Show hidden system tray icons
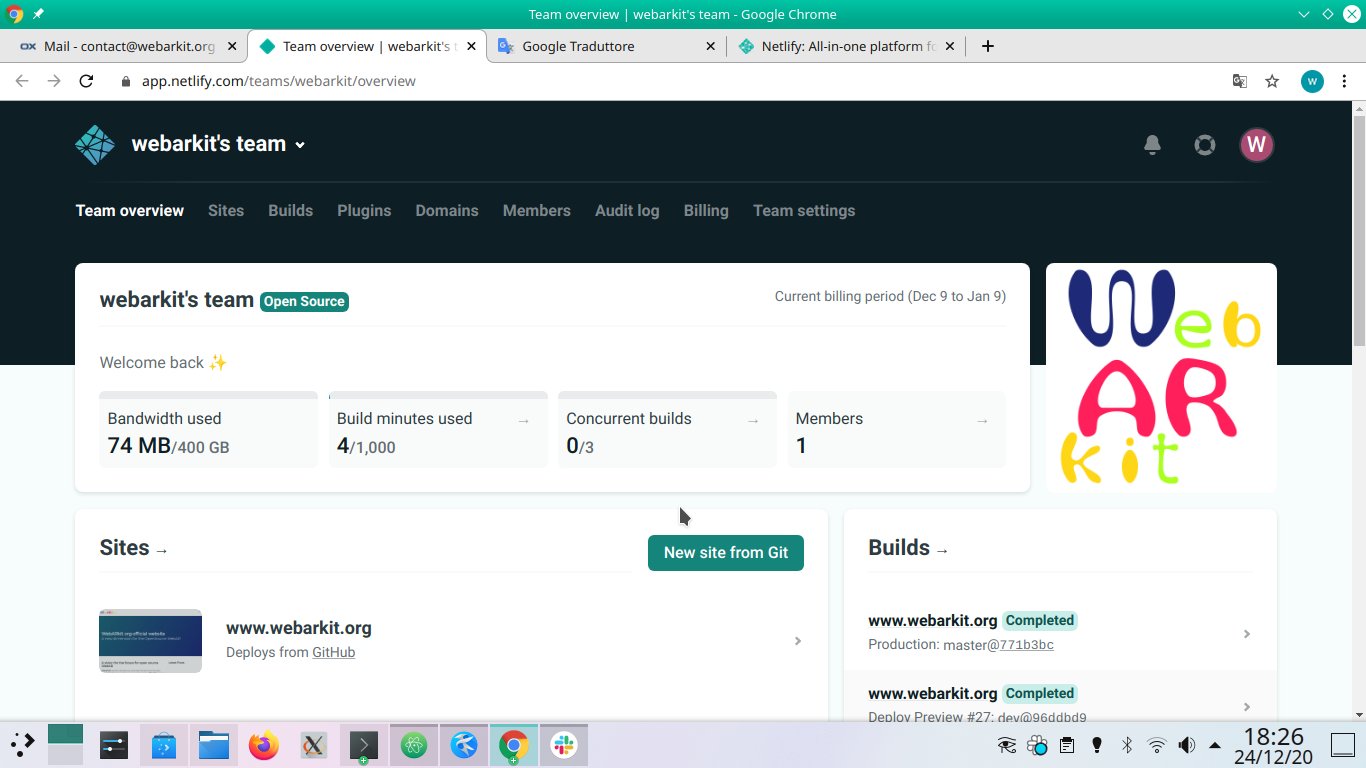The image size is (1366, 768). click(1215, 745)
